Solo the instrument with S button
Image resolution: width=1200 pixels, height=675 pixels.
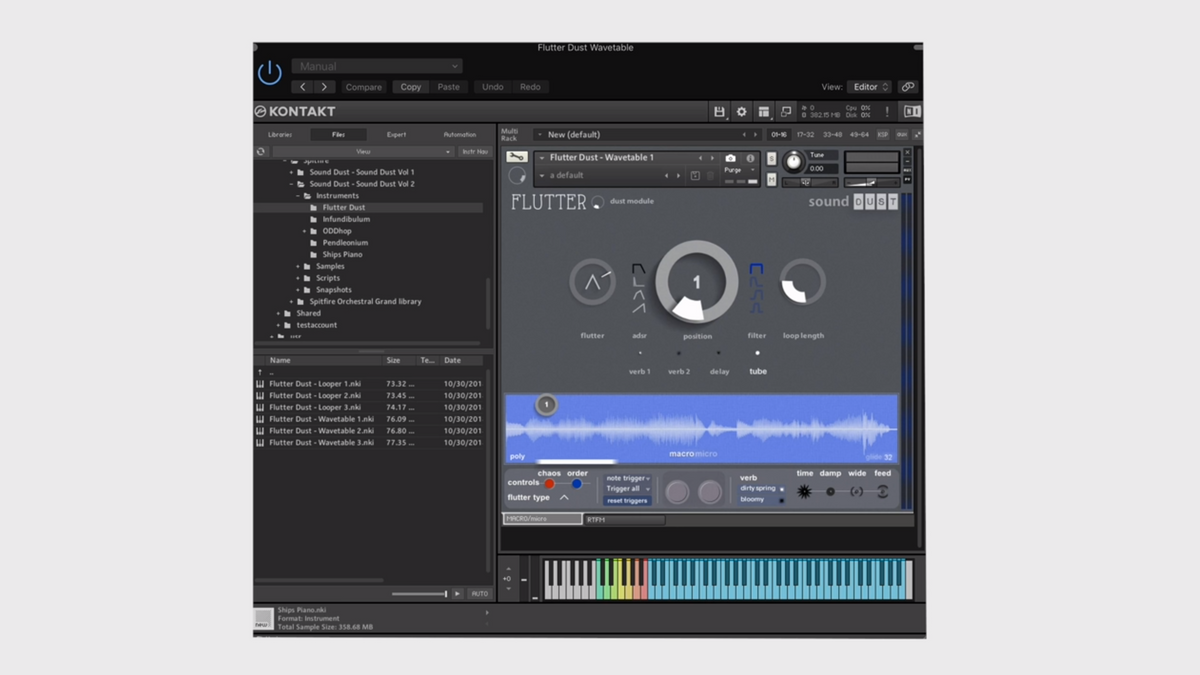(x=771, y=159)
